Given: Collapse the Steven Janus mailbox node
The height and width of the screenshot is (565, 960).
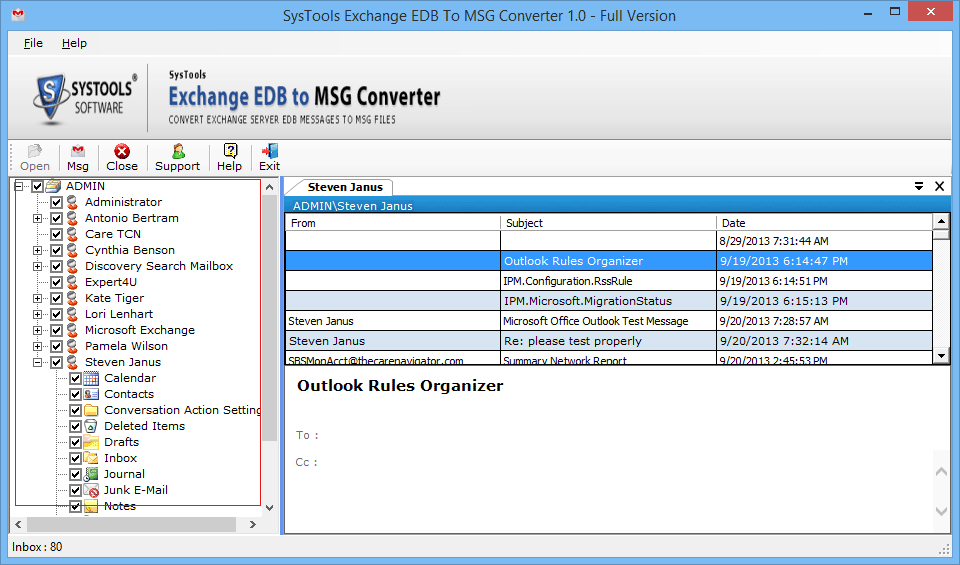Looking at the screenshot, I should point(38,362).
